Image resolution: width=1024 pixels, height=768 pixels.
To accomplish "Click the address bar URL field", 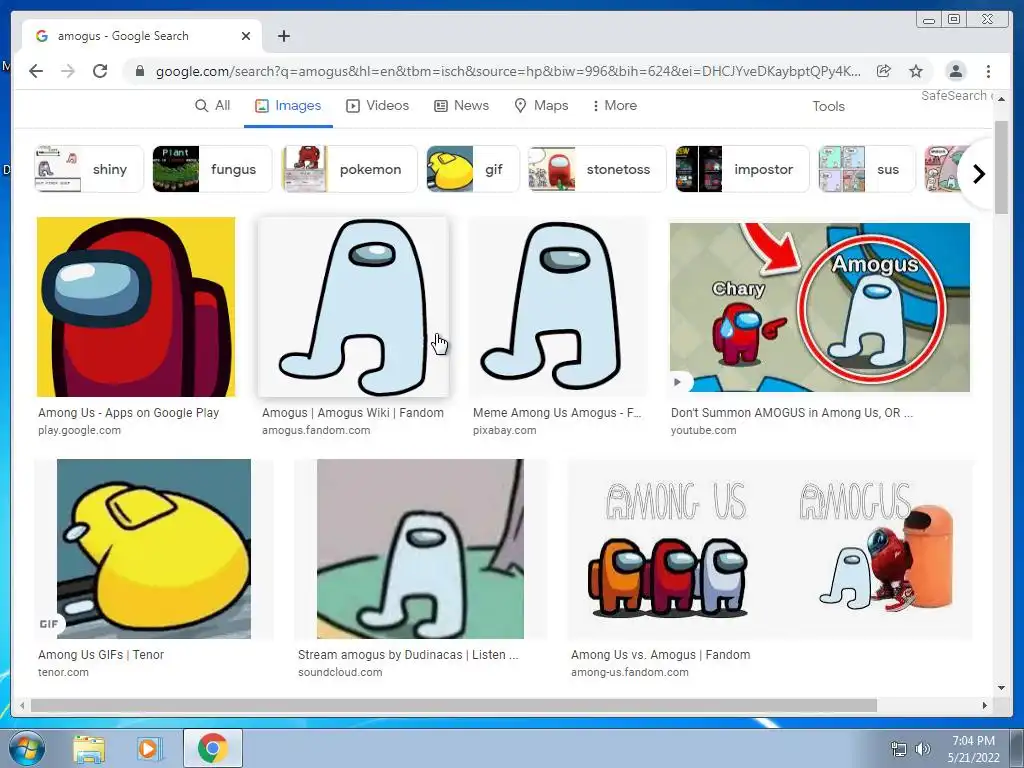I will coord(507,71).
